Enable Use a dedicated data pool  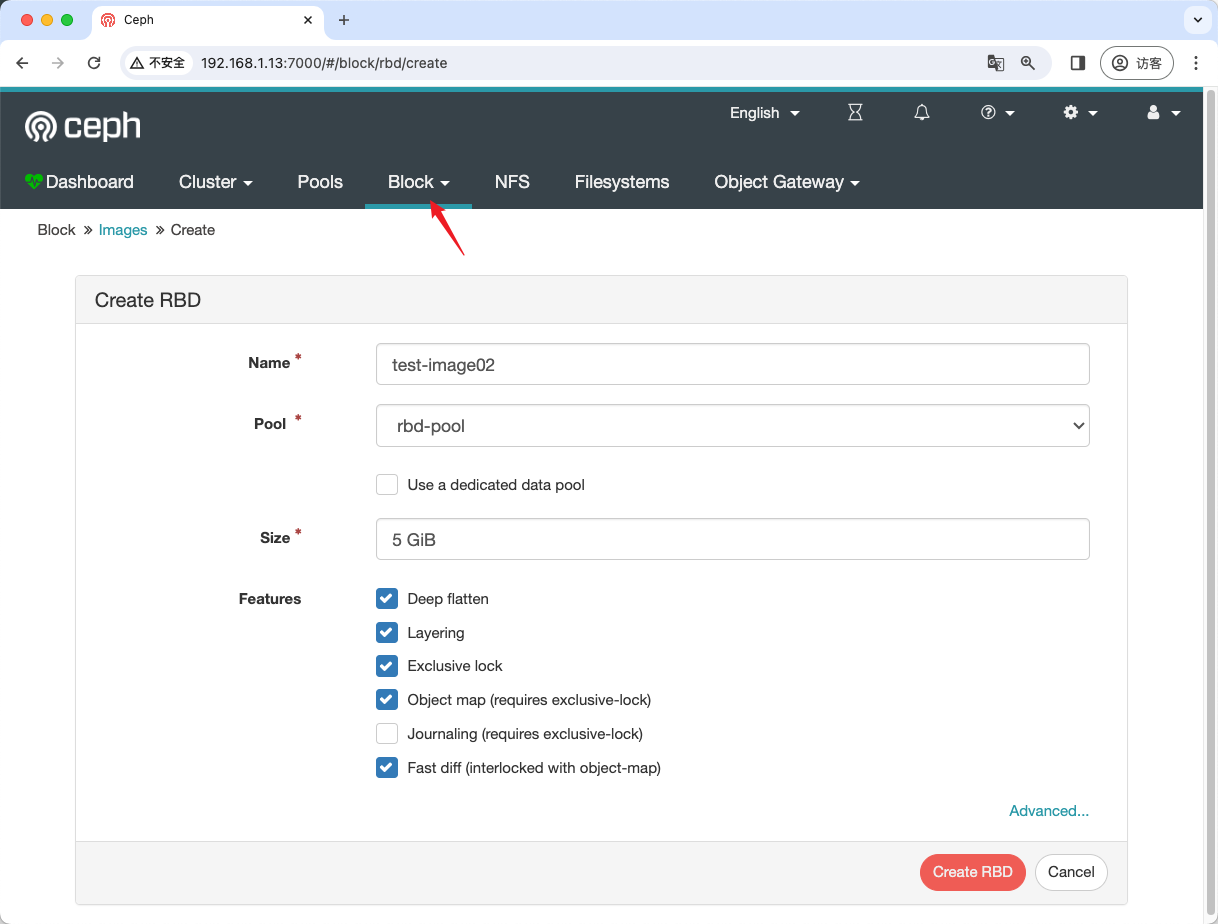[x=387, y=485]
